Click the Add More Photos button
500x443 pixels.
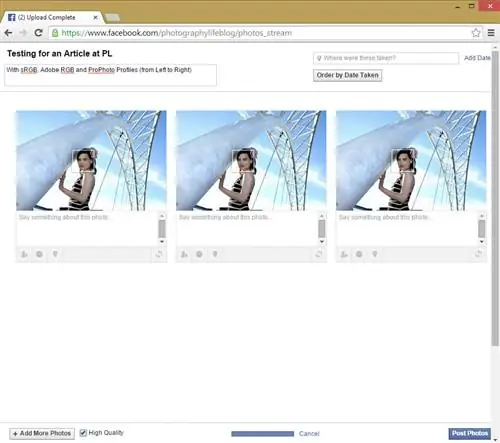click(42, 433)
